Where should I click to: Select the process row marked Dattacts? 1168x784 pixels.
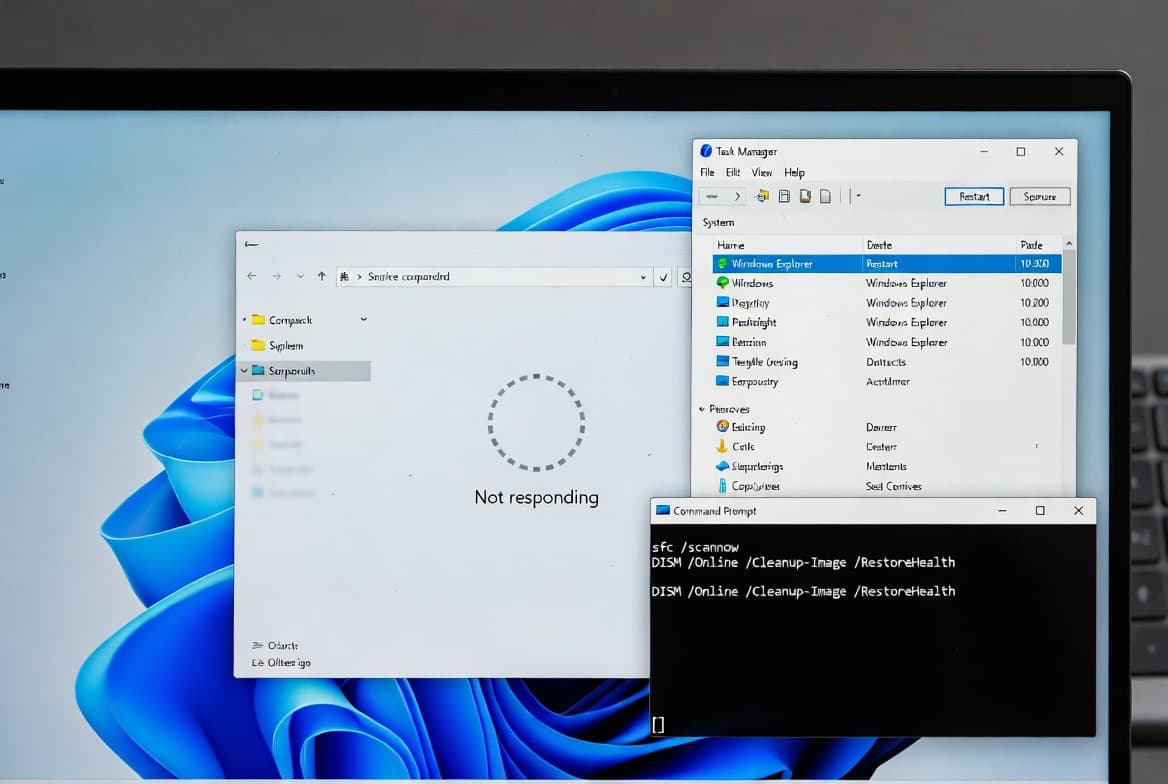(886, 362)
